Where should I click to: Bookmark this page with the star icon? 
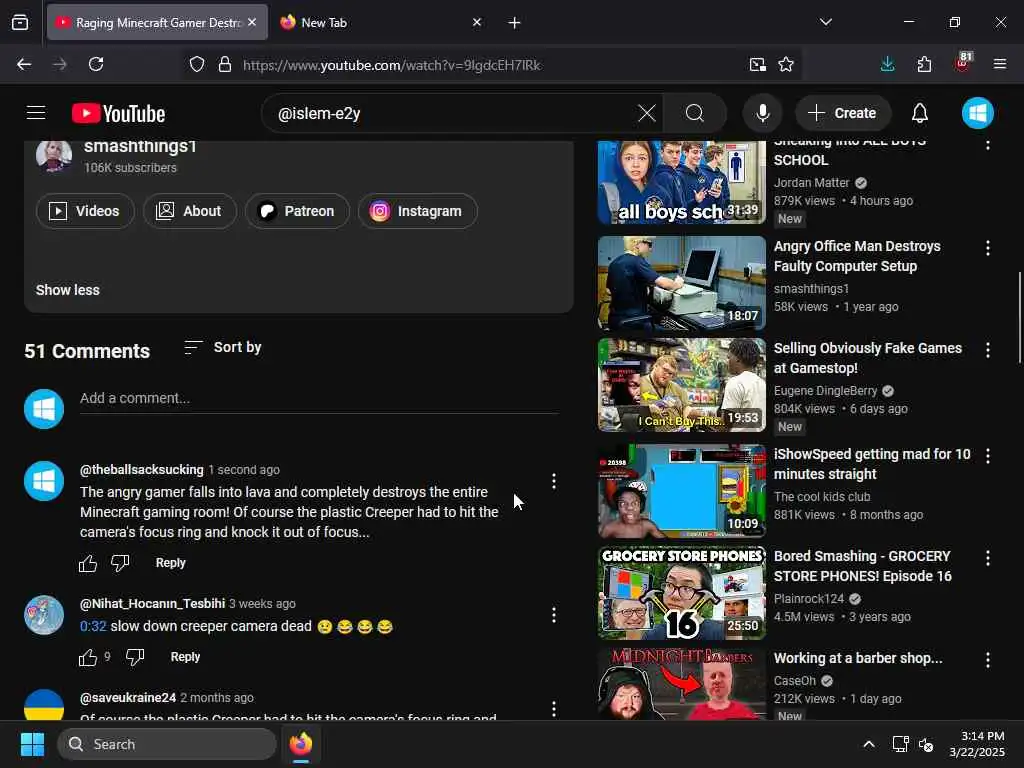coord(786,64)
